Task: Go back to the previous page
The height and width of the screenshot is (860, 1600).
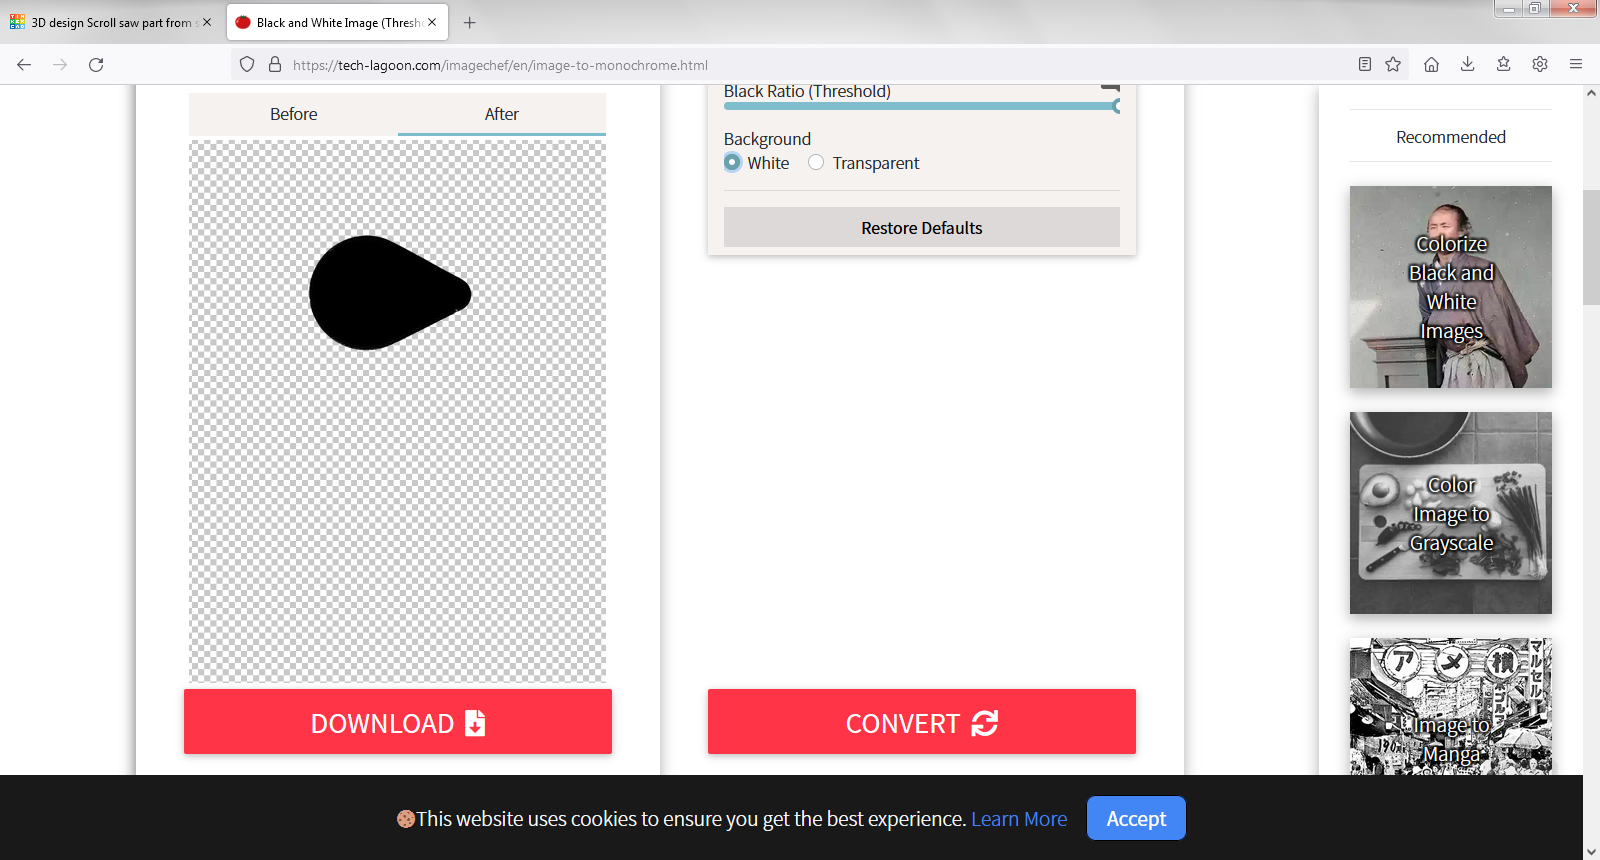Action: (24, 65)
